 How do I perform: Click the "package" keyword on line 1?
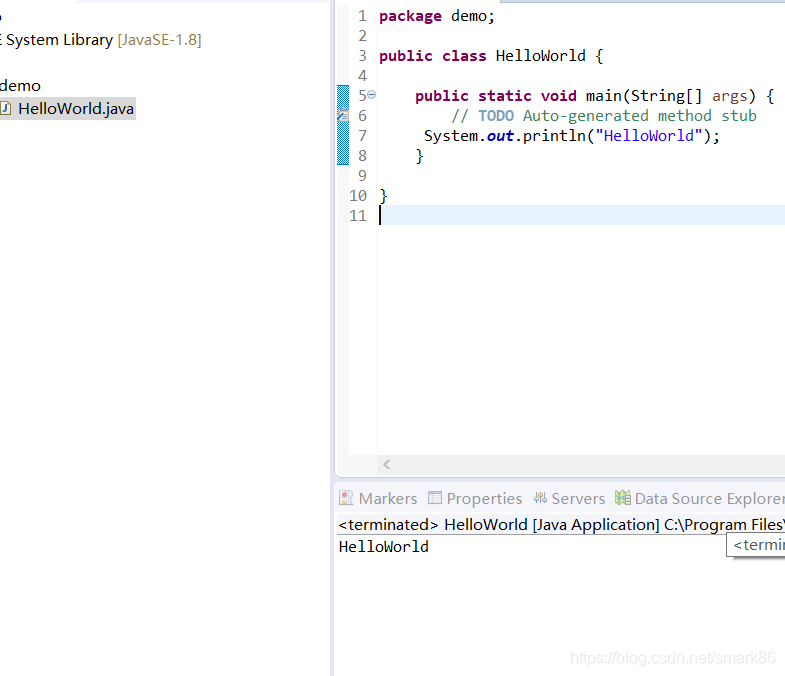tap(410, 16)
